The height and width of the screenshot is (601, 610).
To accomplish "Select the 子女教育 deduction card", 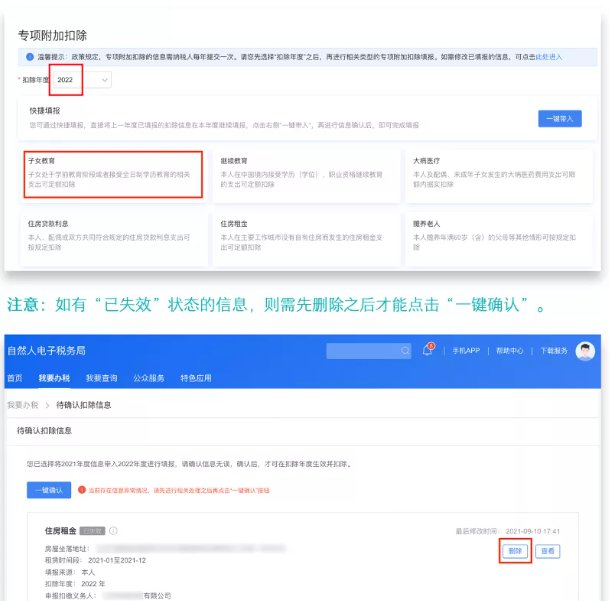I will click(x=113, y=175).
